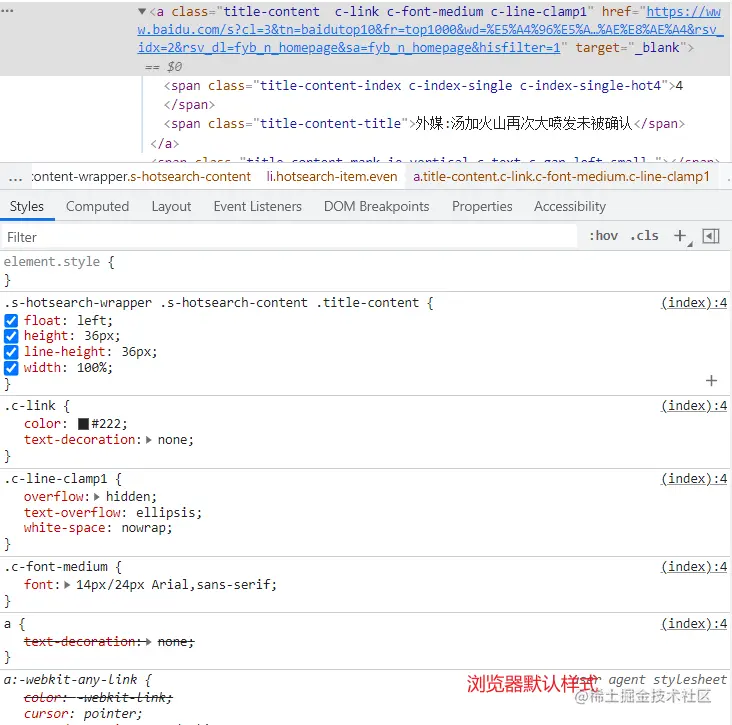Open (index):4 source for .title-content rule
Image resolution: width=732 pixels, height=725 pixels.
point(694,303)
